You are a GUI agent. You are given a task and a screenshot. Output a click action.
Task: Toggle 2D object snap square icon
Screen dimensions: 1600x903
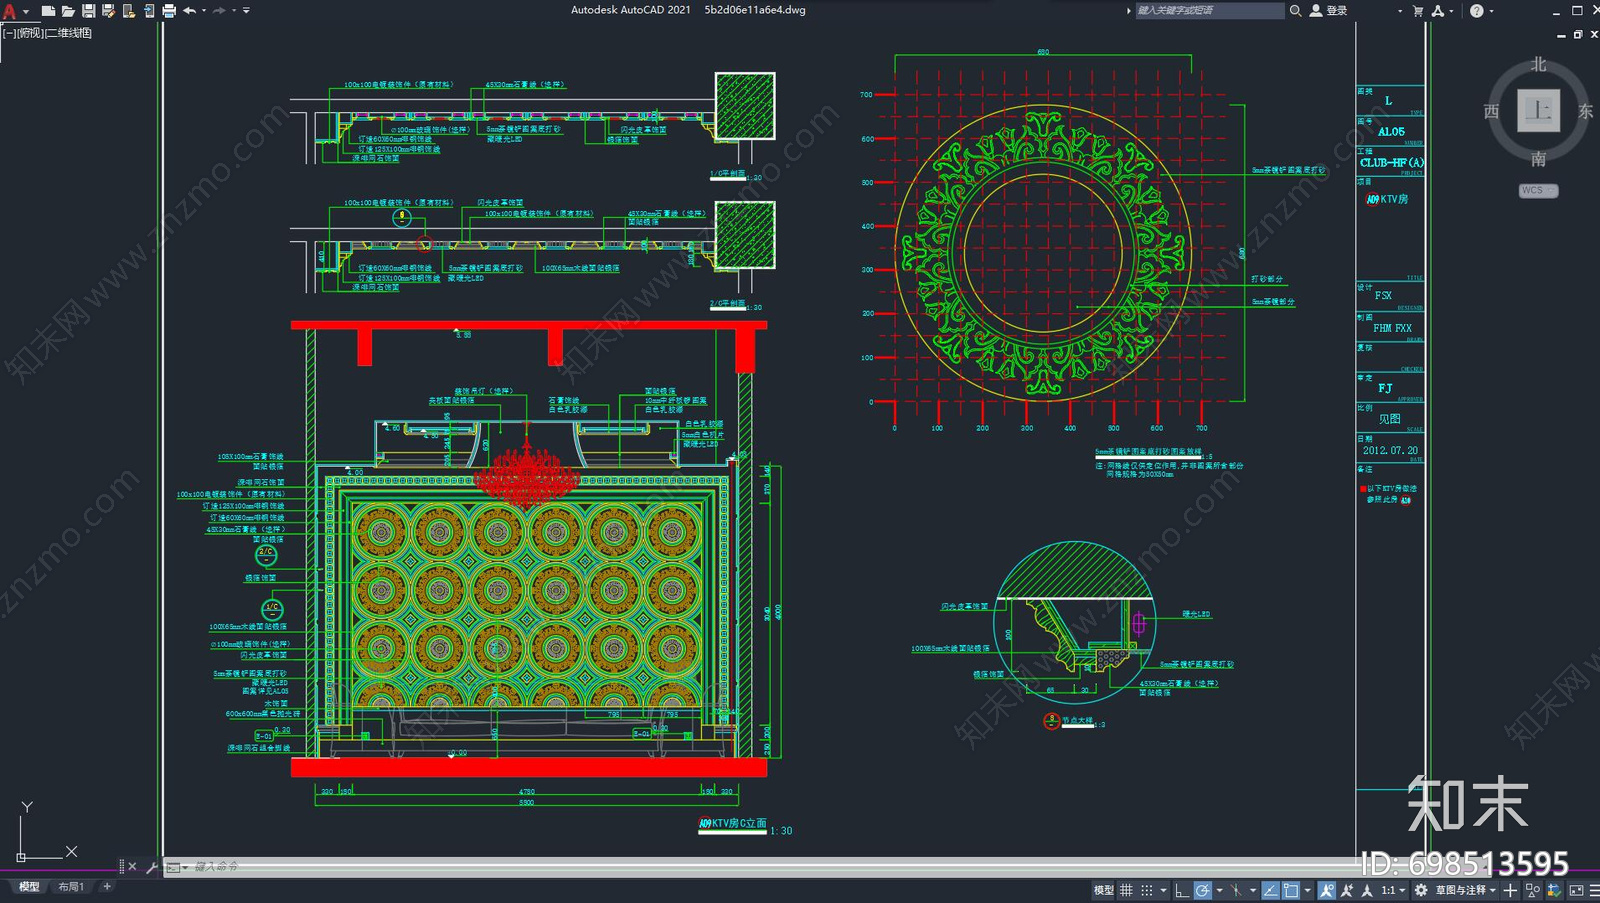(x=1291, y=890)
